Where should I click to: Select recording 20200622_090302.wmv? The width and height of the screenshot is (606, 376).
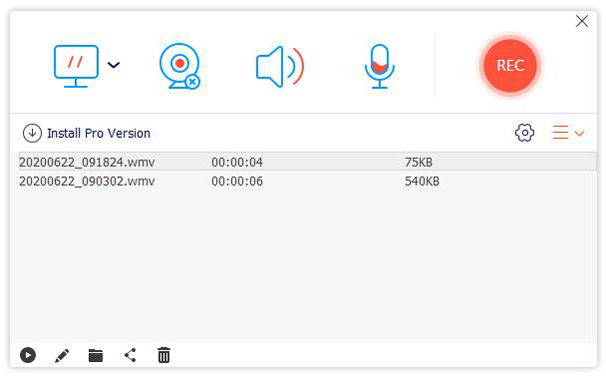click(x=307, y=181)
